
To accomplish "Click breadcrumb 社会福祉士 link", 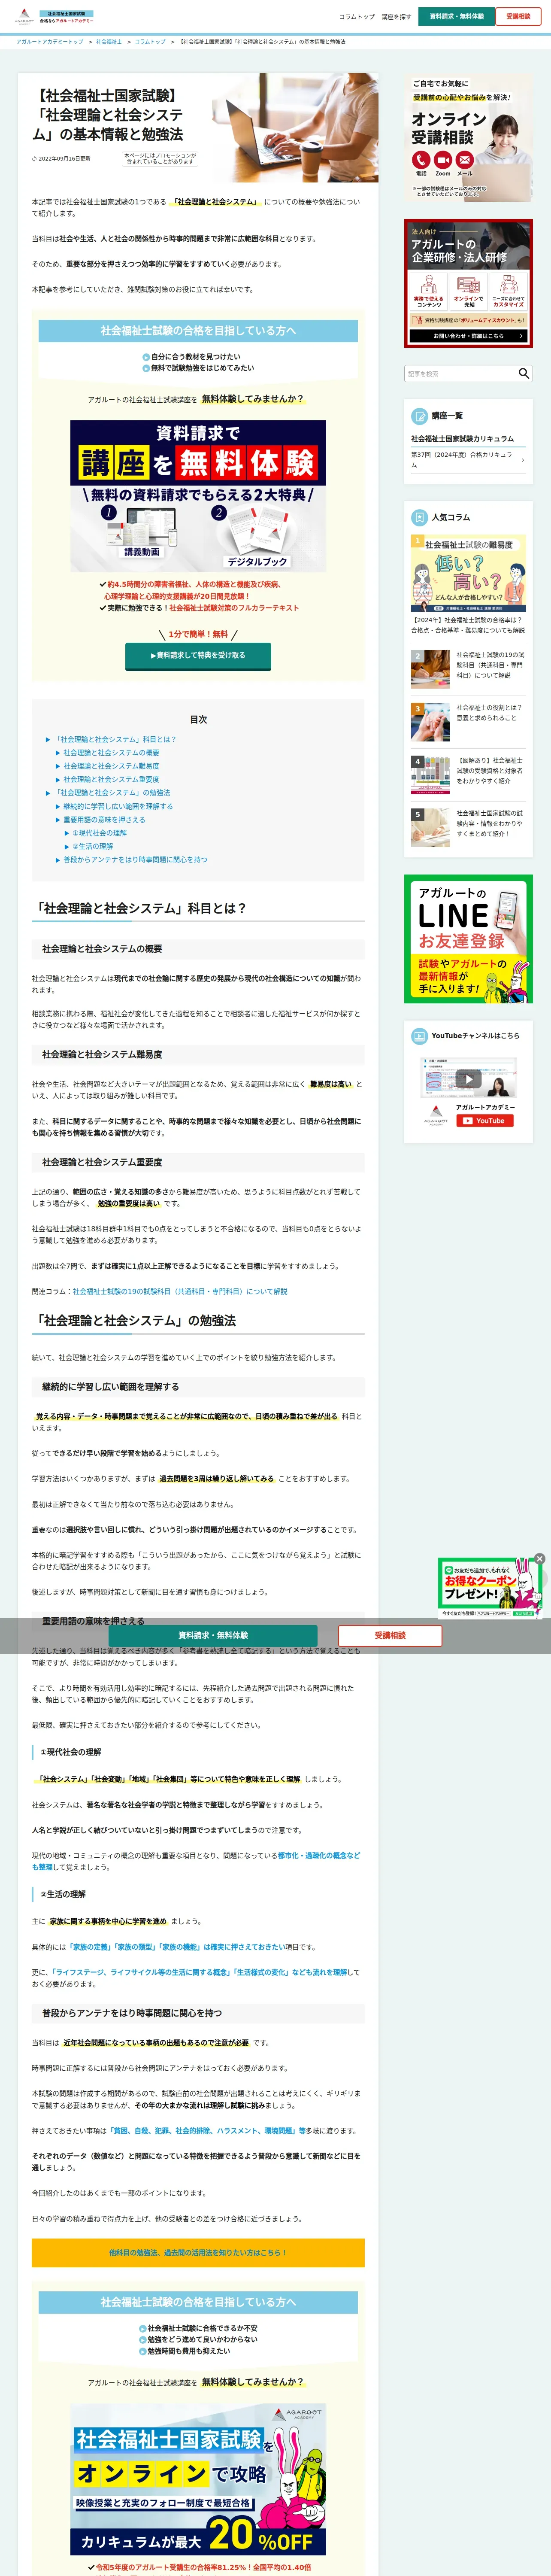I will 109,42.
